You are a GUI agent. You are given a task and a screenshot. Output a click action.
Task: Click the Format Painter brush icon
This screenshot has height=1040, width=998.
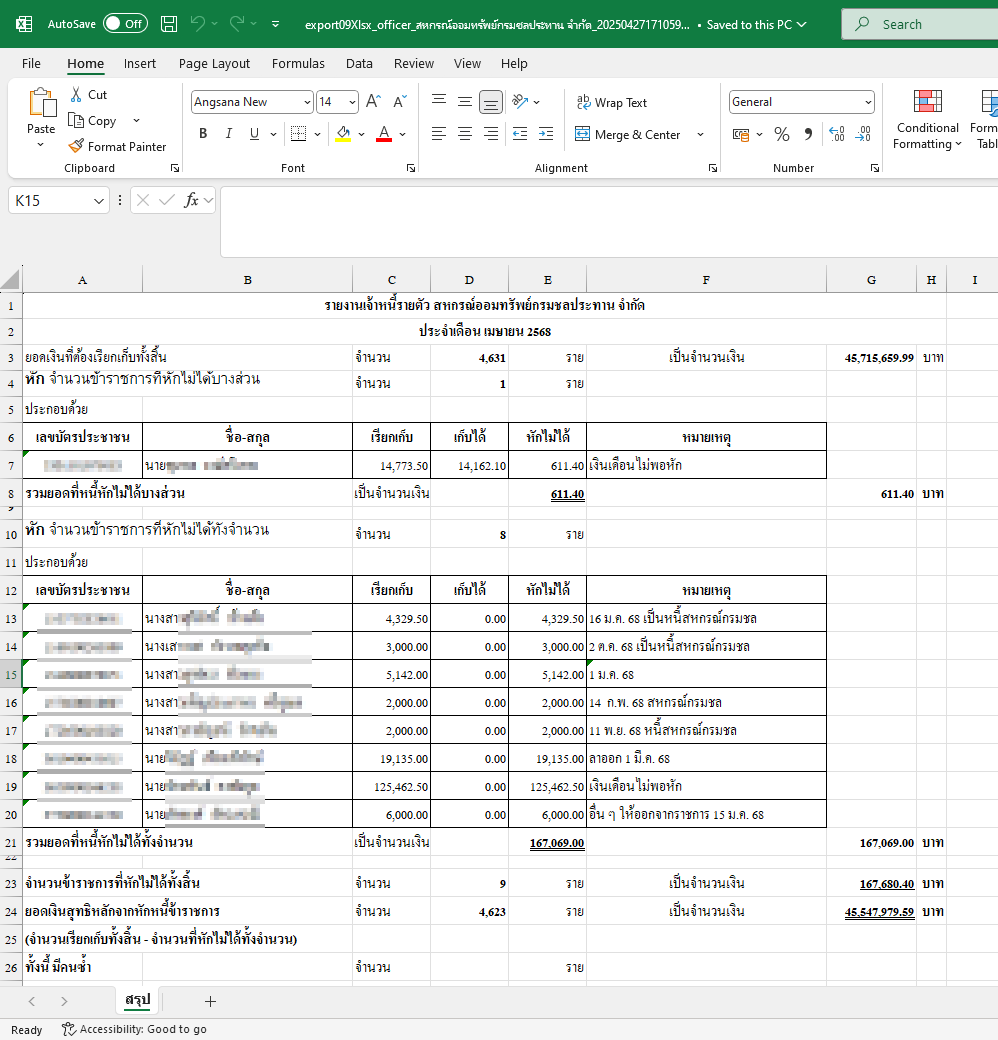tap(76, 146)
